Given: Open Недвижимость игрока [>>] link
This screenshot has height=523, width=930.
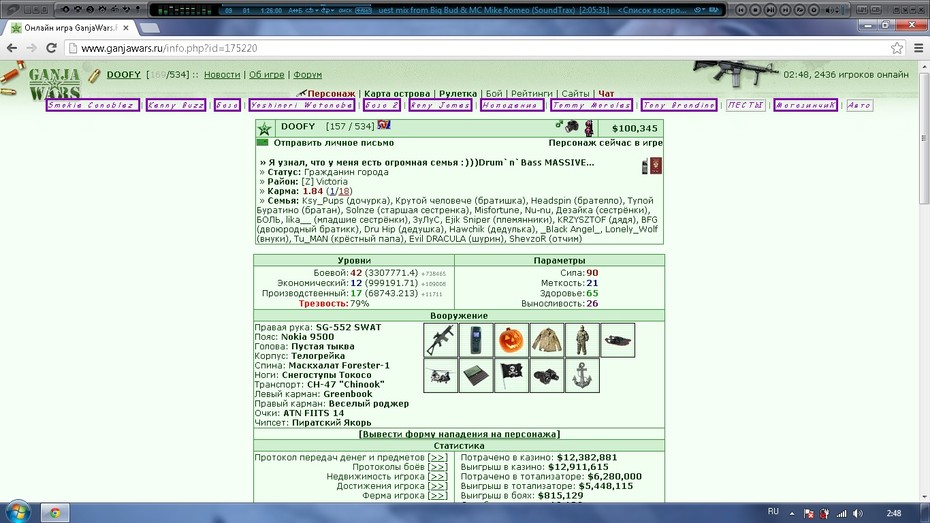Looking at the screenshot, I should pos(437,476).
